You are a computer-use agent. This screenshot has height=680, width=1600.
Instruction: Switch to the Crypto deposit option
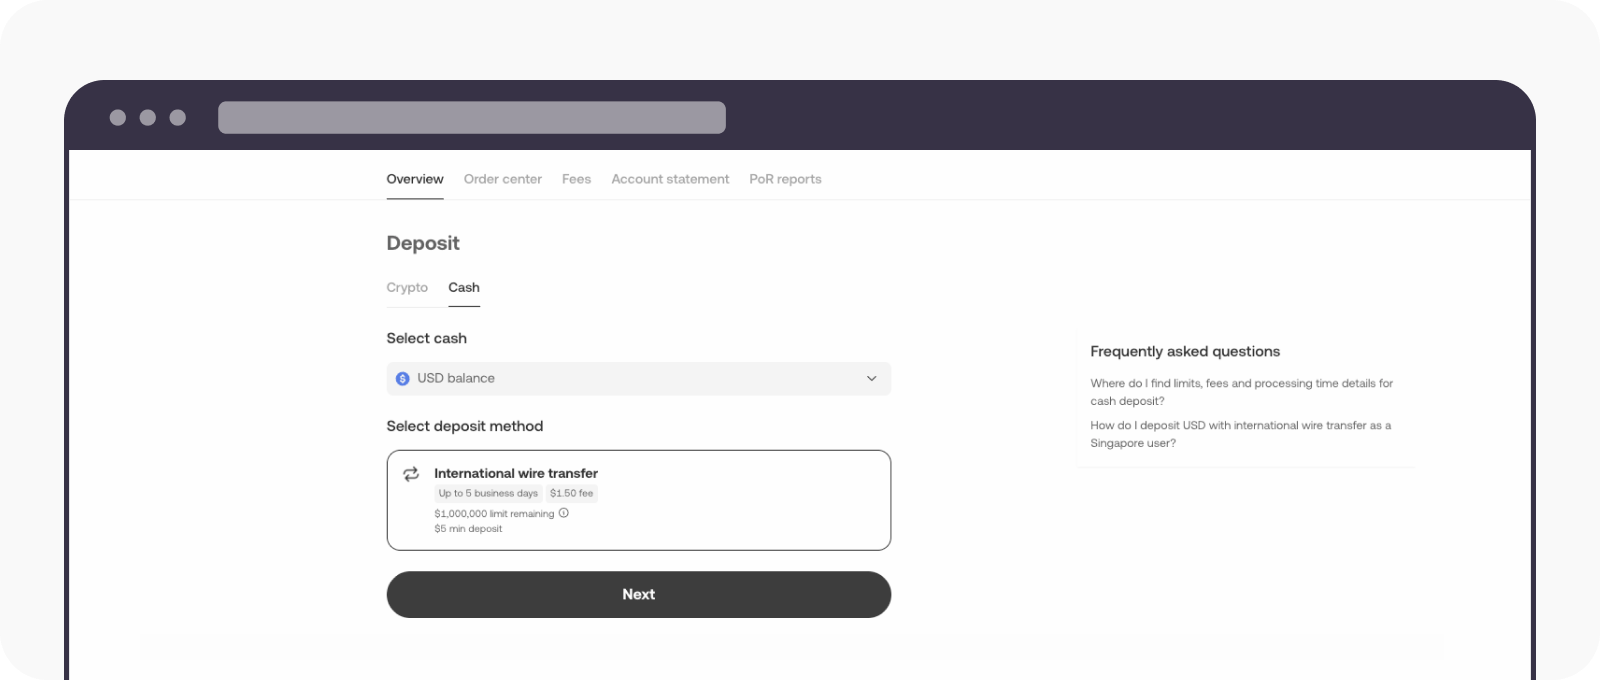pos(407,287)
